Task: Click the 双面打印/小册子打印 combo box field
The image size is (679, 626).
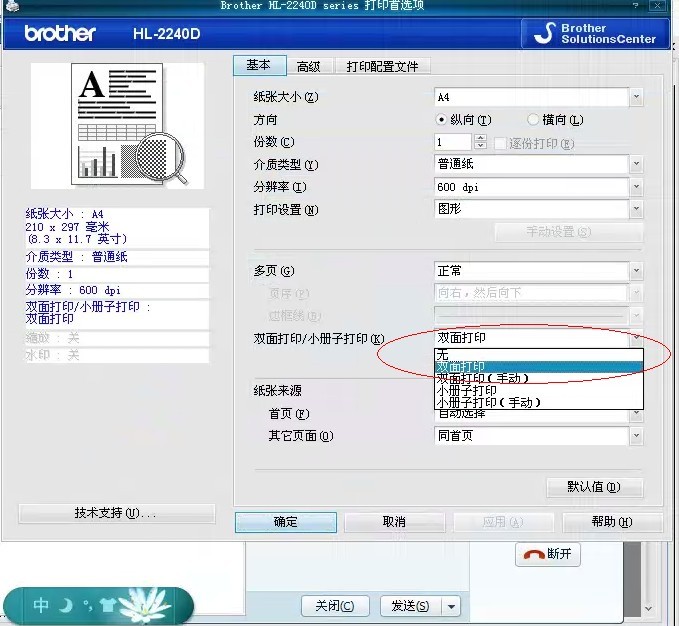Action: click(x=538, y=338)
